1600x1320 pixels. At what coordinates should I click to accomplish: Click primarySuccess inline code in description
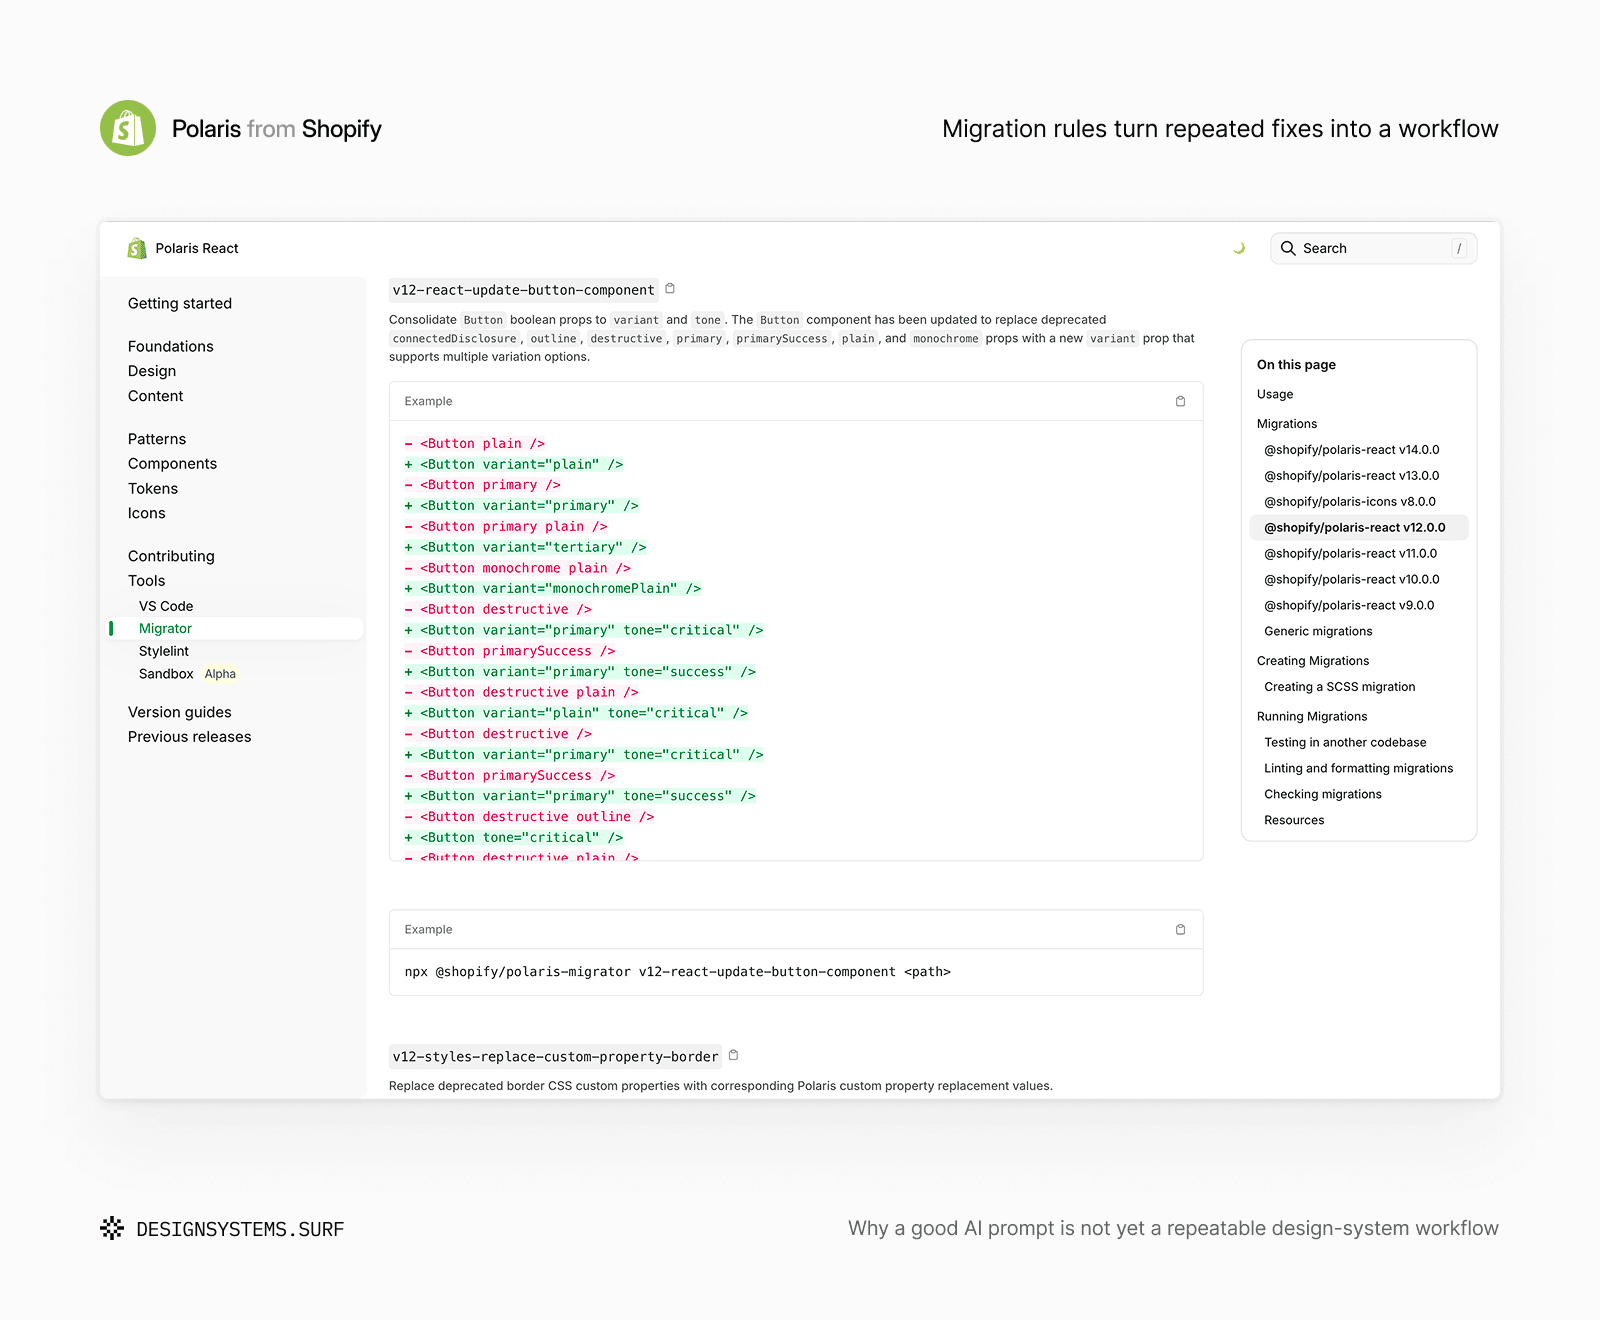pyautogui.click(x=782, y=339)
